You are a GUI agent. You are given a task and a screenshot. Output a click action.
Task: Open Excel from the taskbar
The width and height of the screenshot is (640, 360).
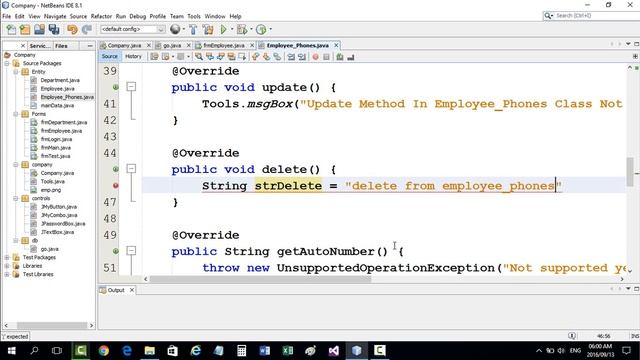288,351
